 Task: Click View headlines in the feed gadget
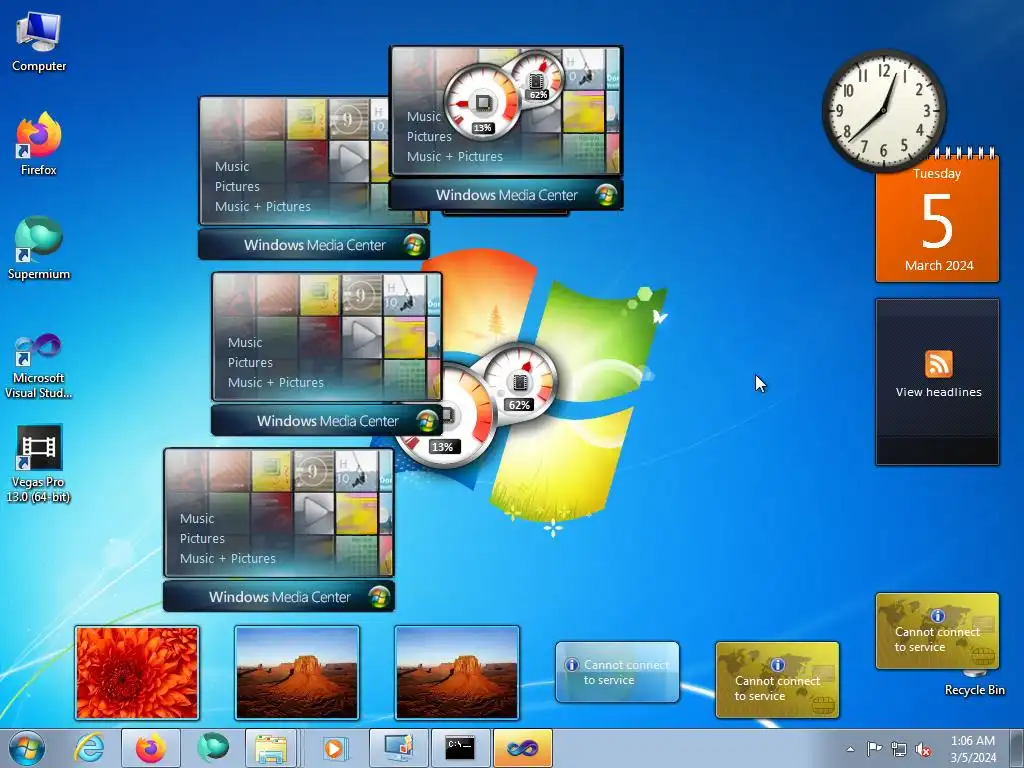(938, 392)
